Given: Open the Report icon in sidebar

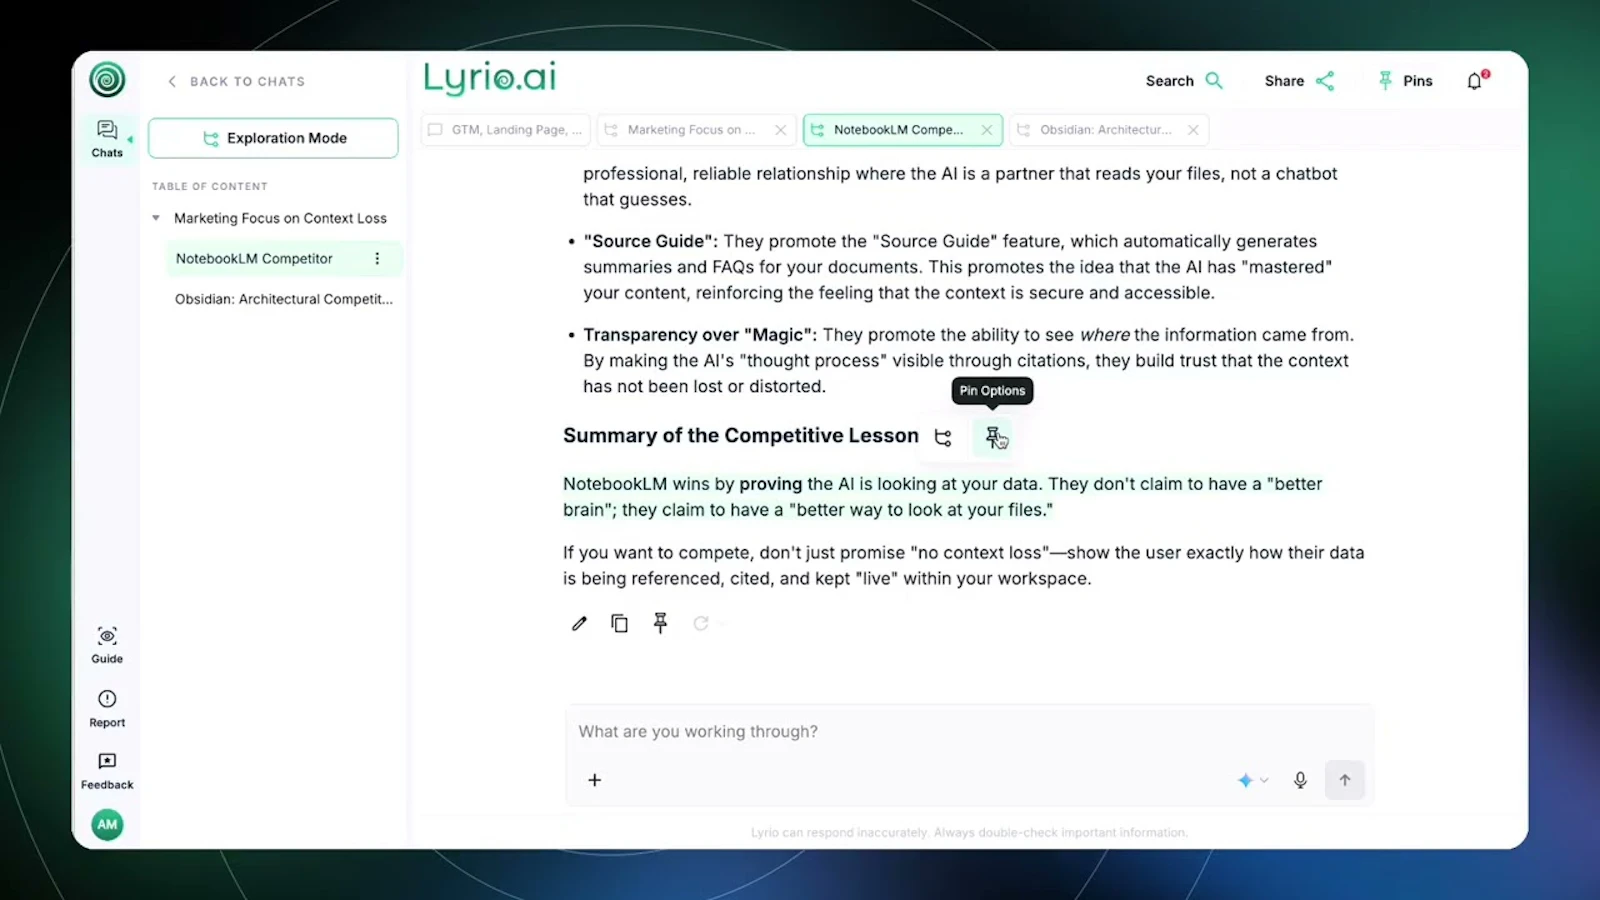Looking at the screenshot, I should pyautogui.click(x=107, y=708).
